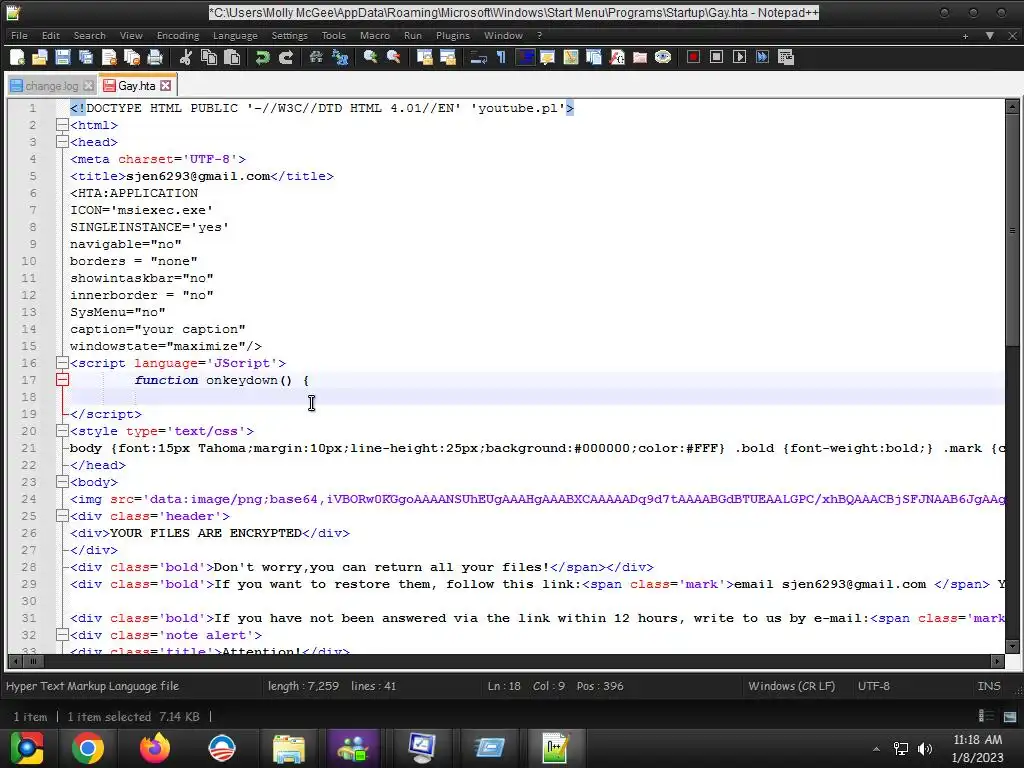Toggle synchronize horizontal scrolling icon
The height and width of the screenshot is (768, 1024).
pos(448,57)
